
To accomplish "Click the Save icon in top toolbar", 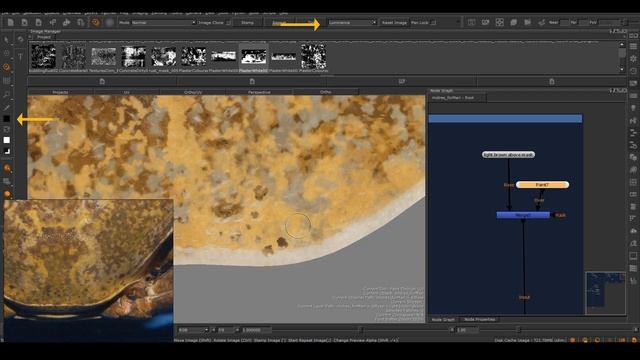I will 38,22.
